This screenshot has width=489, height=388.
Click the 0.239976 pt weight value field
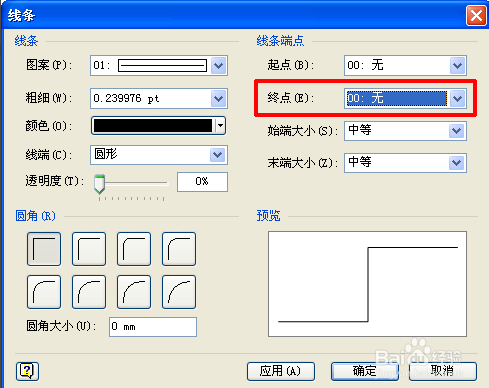click(151, 98)
